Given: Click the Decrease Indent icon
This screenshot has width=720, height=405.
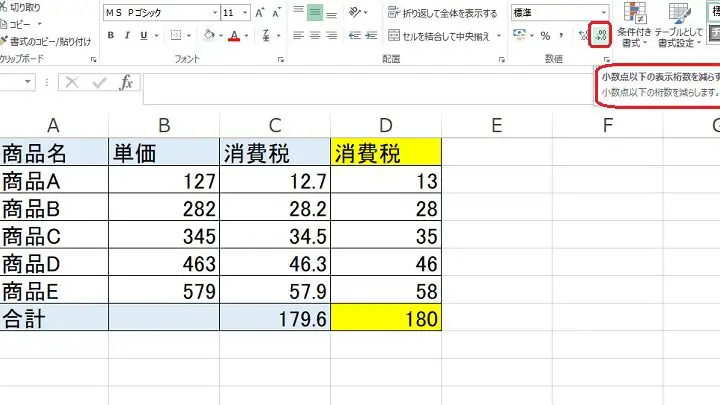Looking at the screenshot, I should (x=354, y=35).
